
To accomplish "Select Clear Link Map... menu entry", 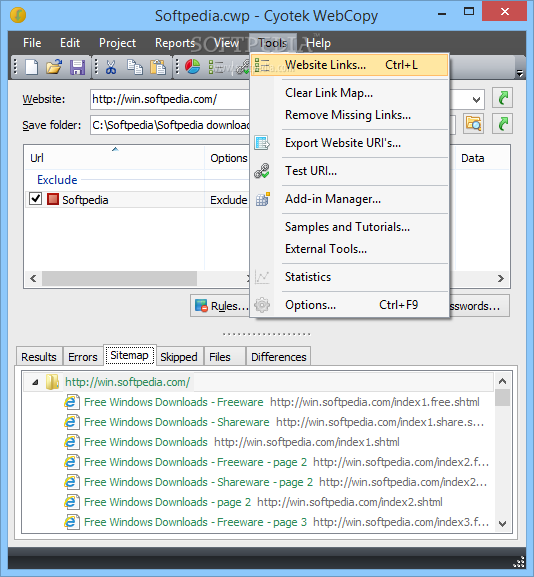I will click(x=350, y=93).
